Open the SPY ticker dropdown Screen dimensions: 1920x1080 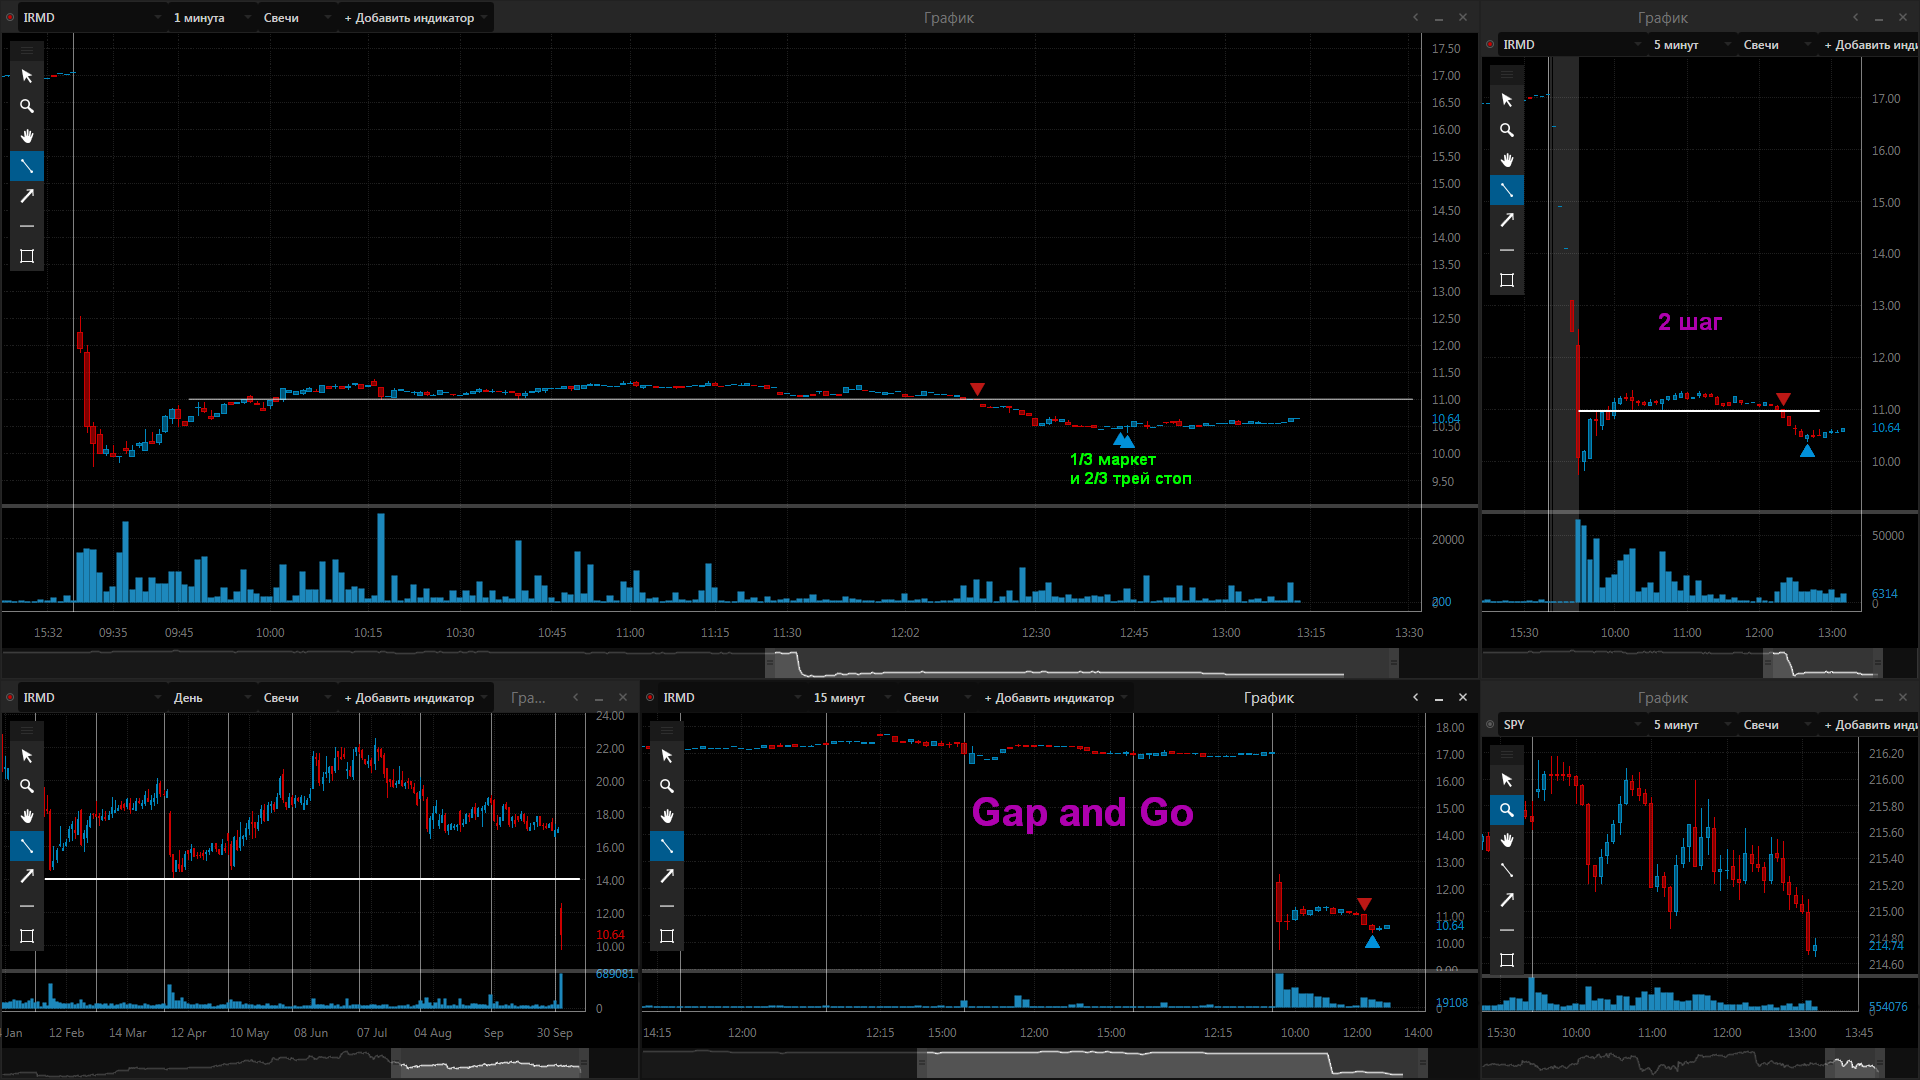[x=1572, y=725]
